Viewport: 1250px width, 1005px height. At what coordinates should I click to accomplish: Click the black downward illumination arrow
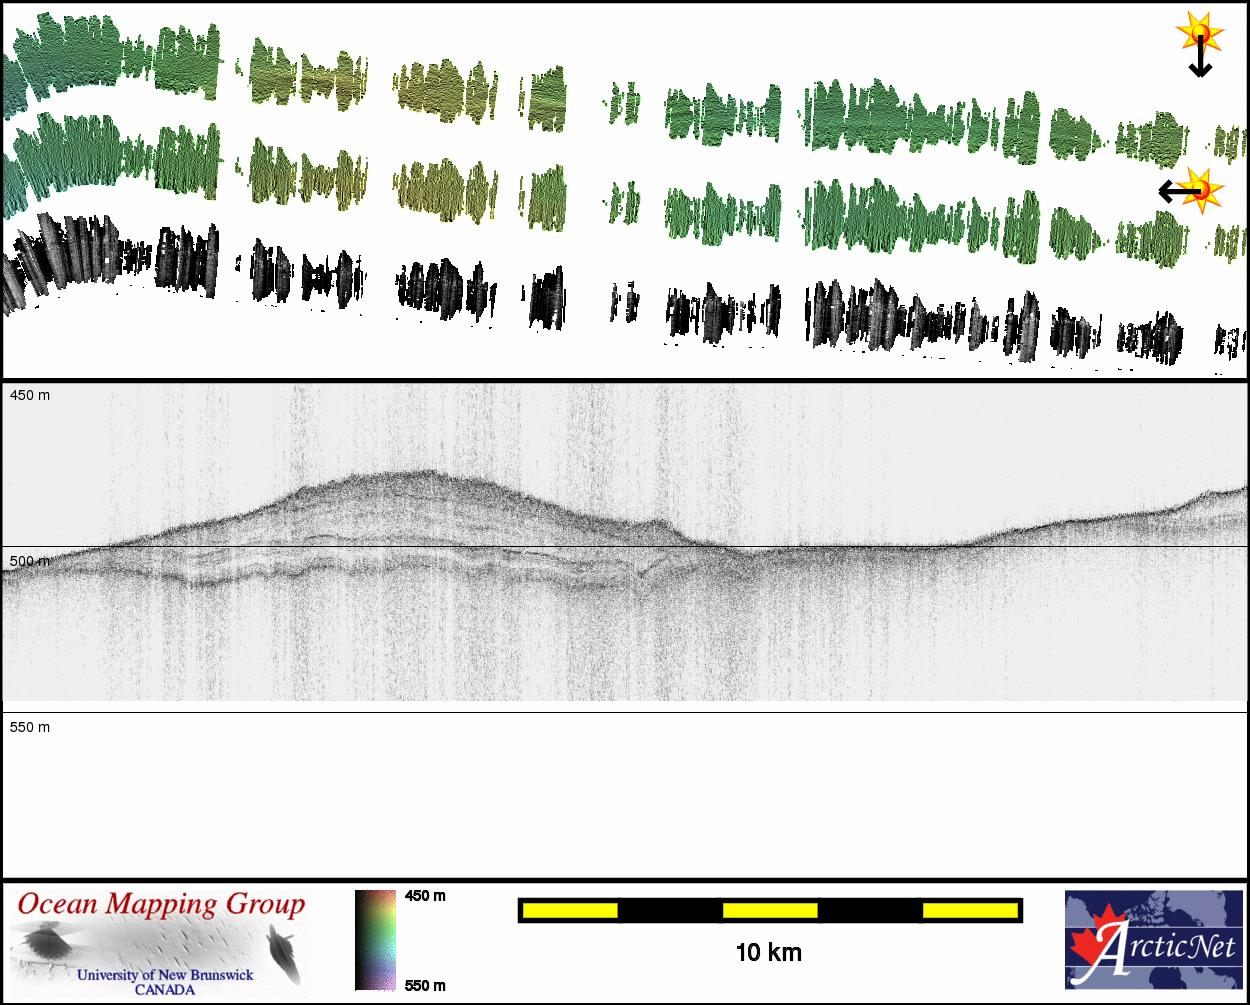click(1200, 62)
